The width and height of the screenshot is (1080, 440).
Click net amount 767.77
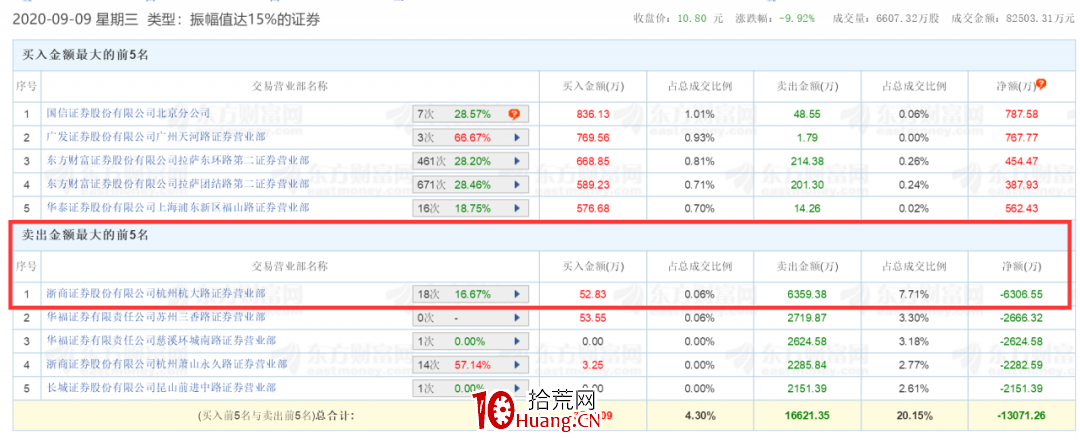pos(1022,138)
